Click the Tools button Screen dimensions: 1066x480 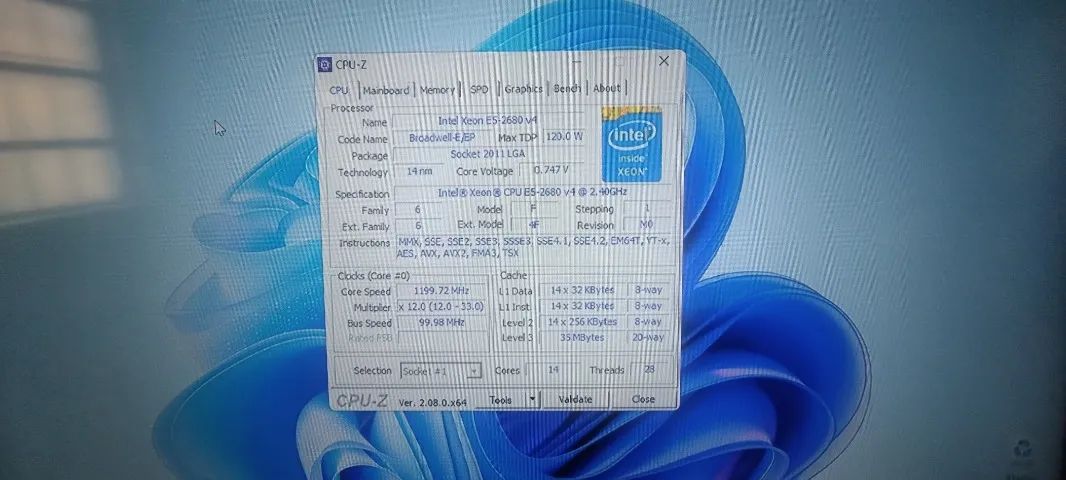pos(500,400)
